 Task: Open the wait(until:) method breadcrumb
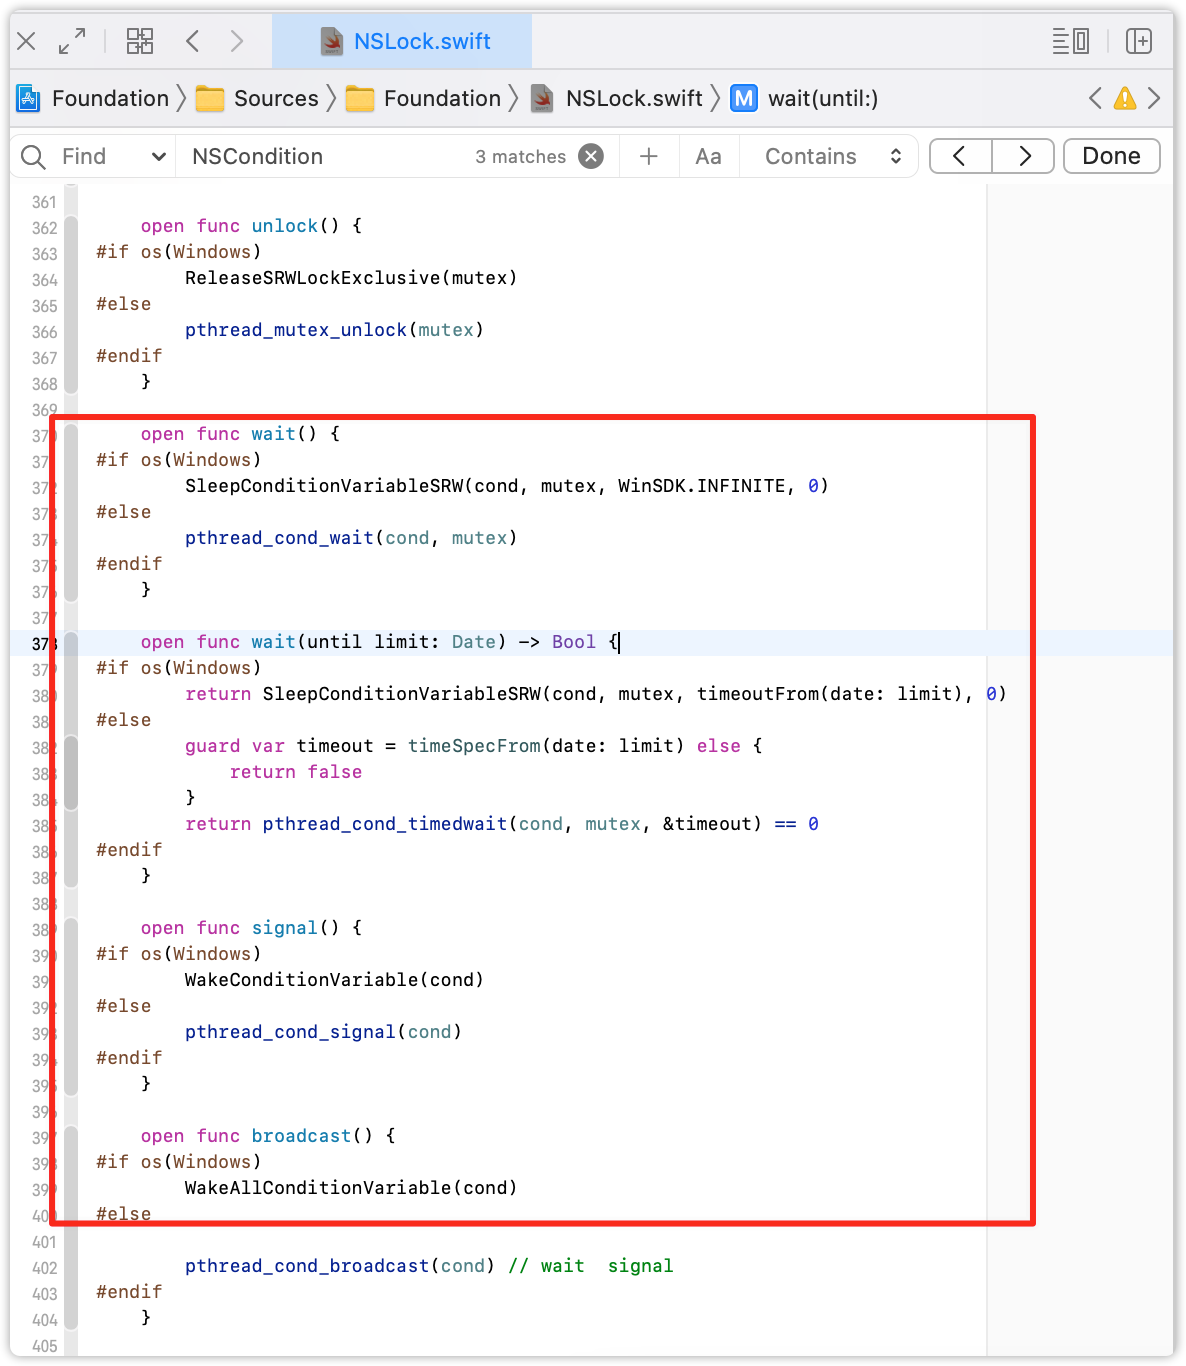(x=823, y=98)
